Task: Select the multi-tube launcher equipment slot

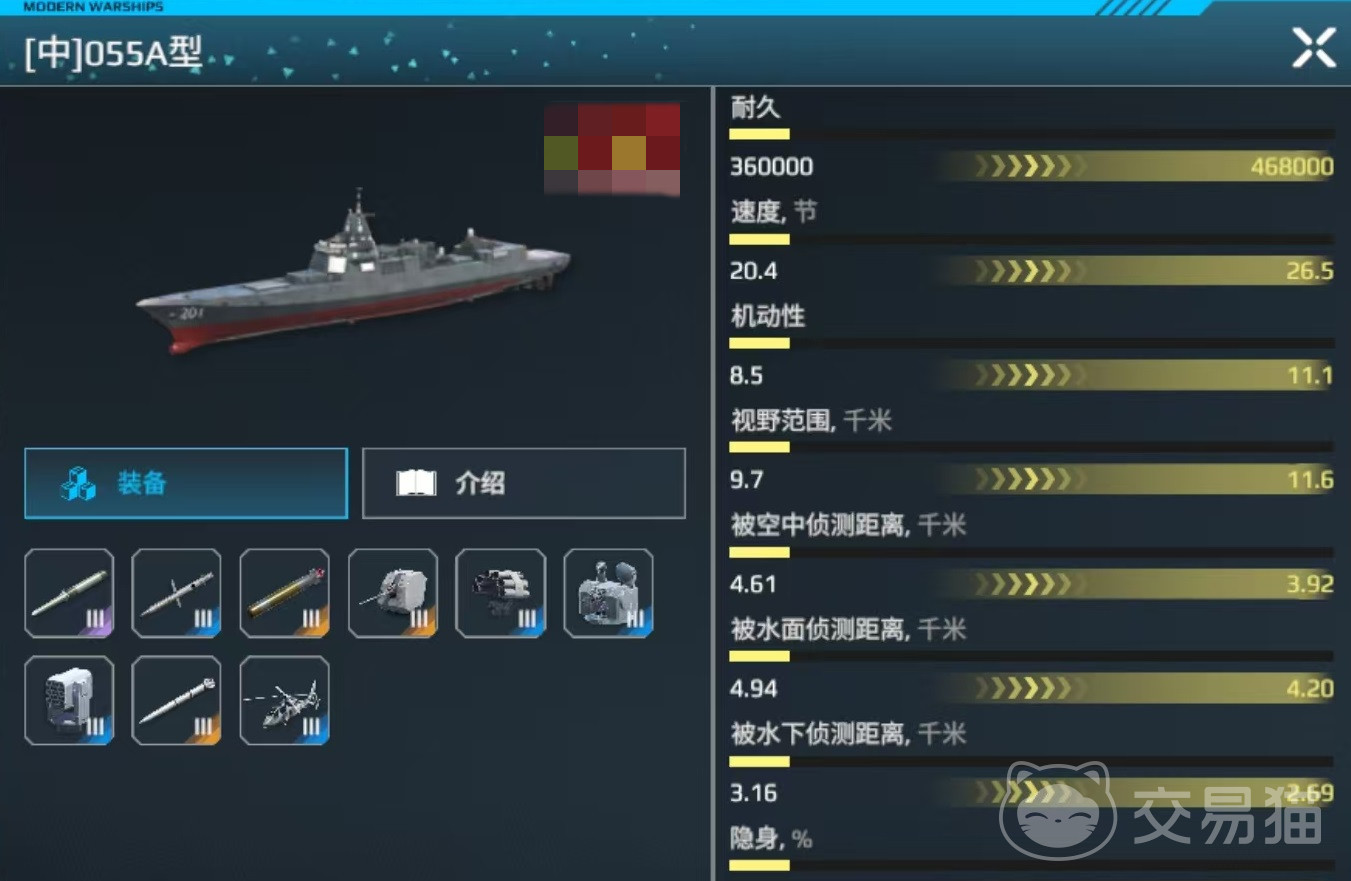Action: tap(501, 593)
